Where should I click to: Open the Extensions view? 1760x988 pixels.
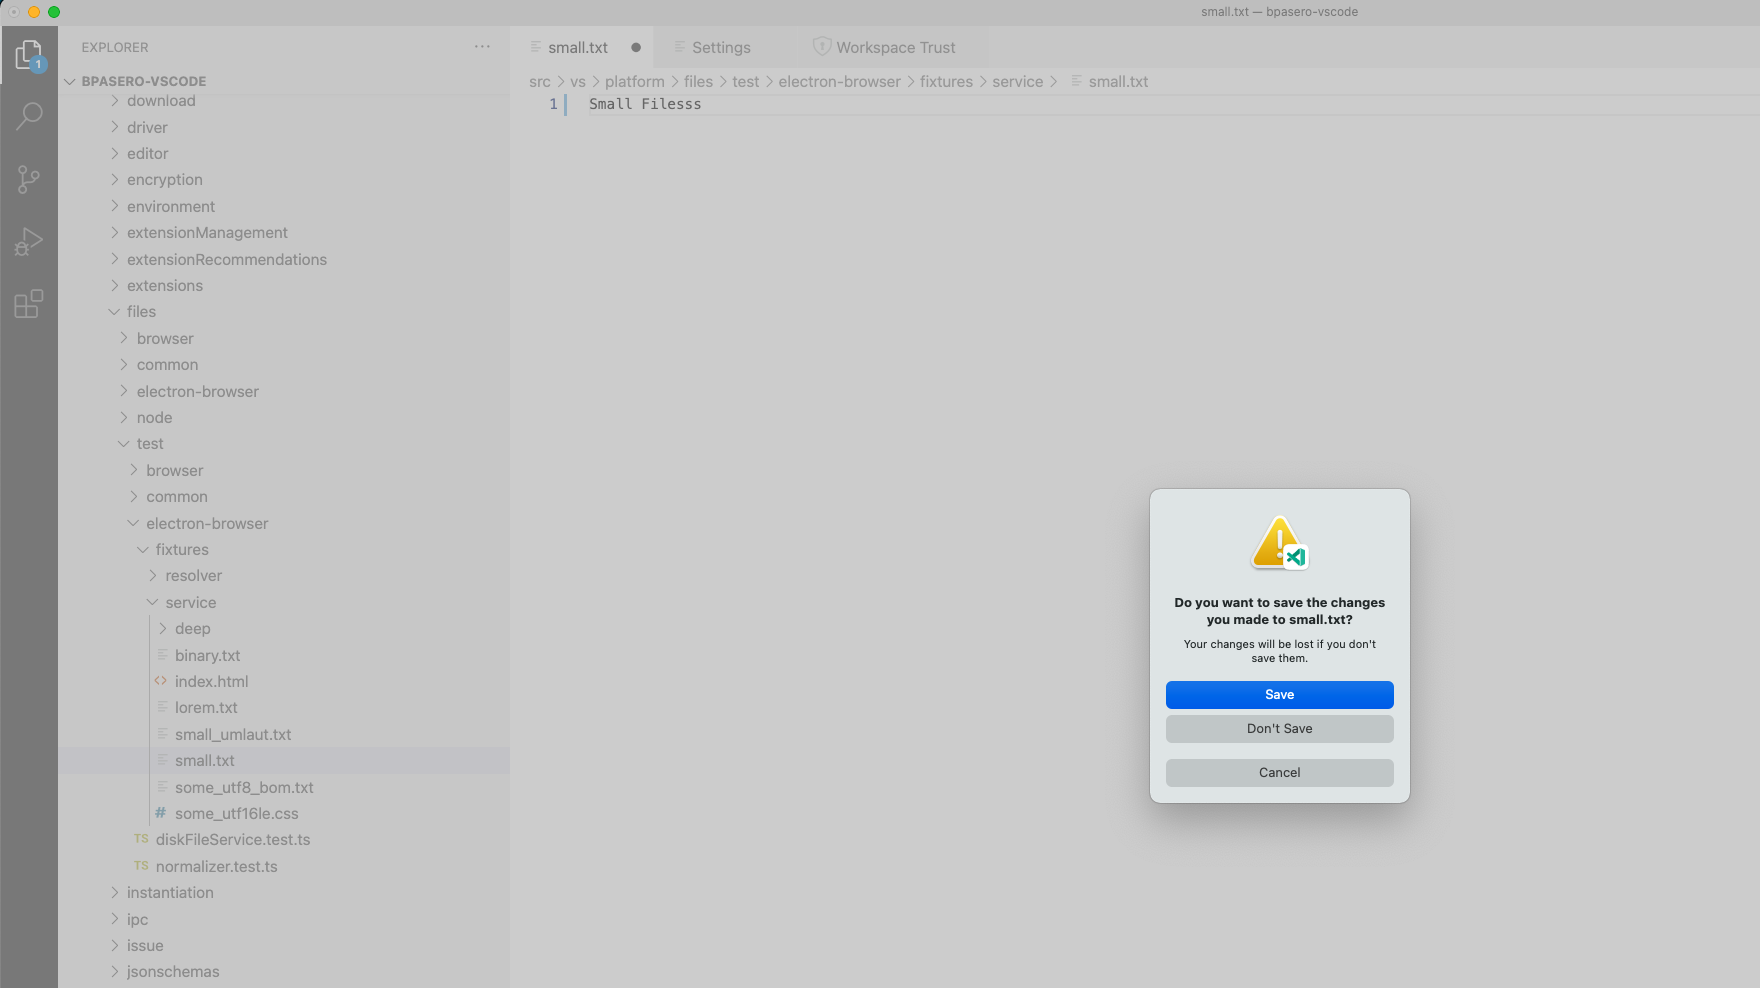tap(28, 304)
